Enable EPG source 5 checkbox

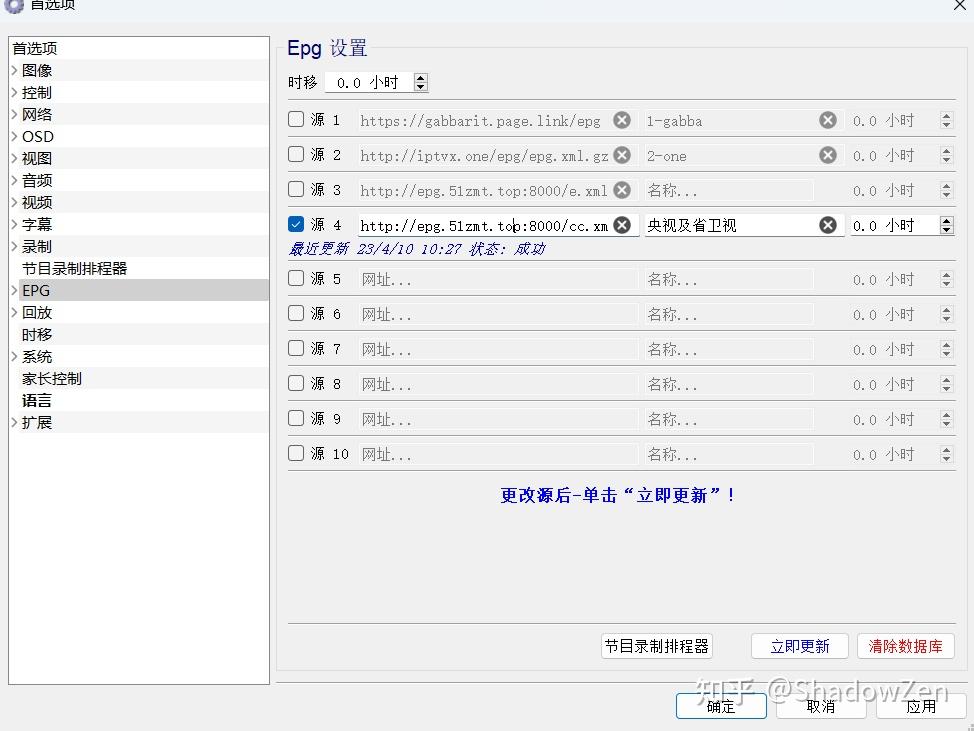tap(295, 278)
